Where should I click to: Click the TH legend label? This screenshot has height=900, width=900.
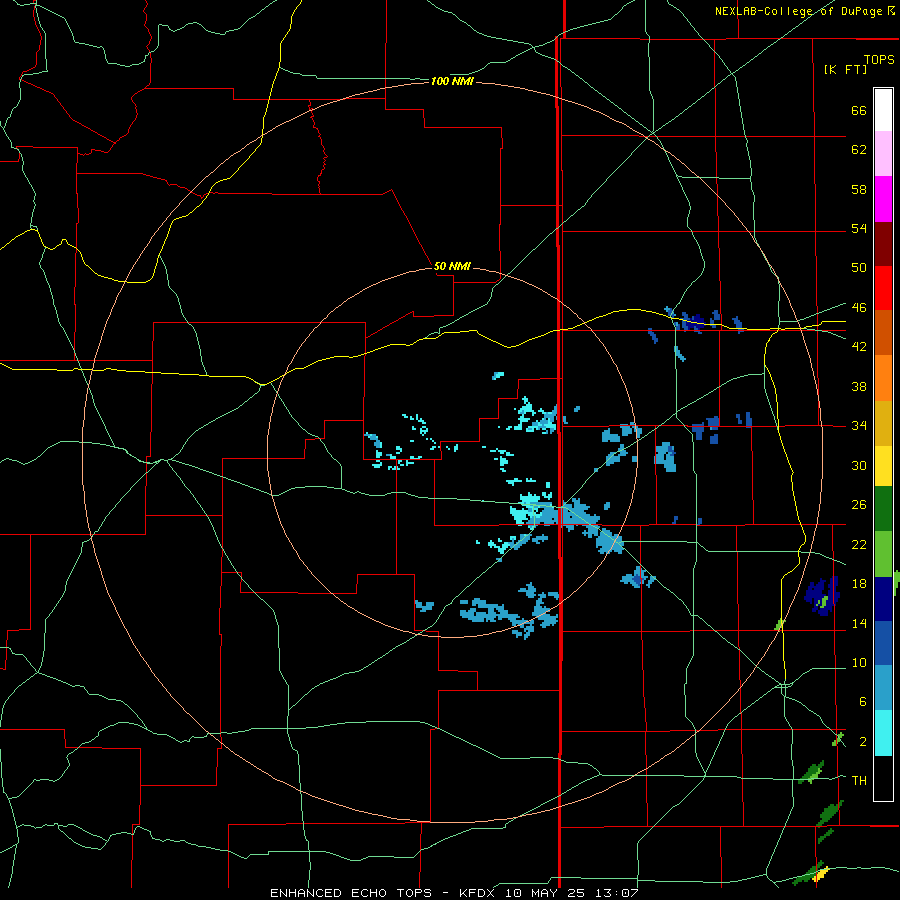pyautogui.click(x=859, y=781)
